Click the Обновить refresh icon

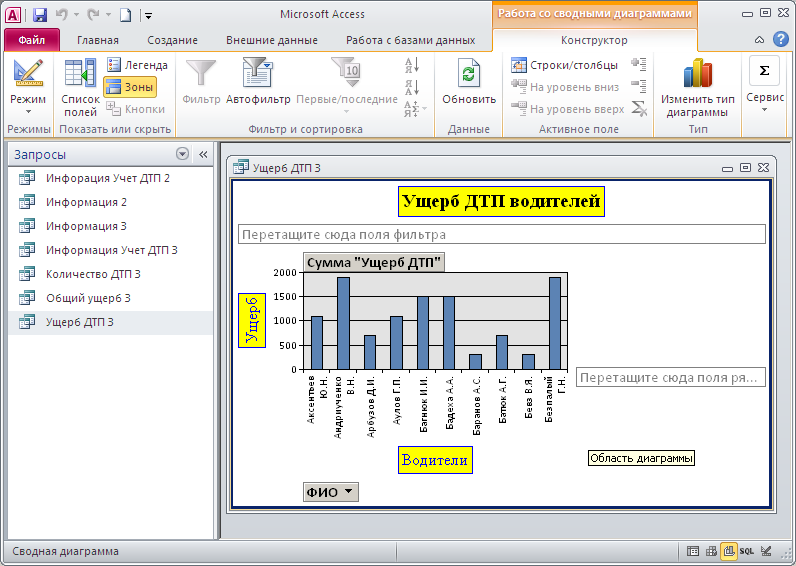[x=469, y=75]
